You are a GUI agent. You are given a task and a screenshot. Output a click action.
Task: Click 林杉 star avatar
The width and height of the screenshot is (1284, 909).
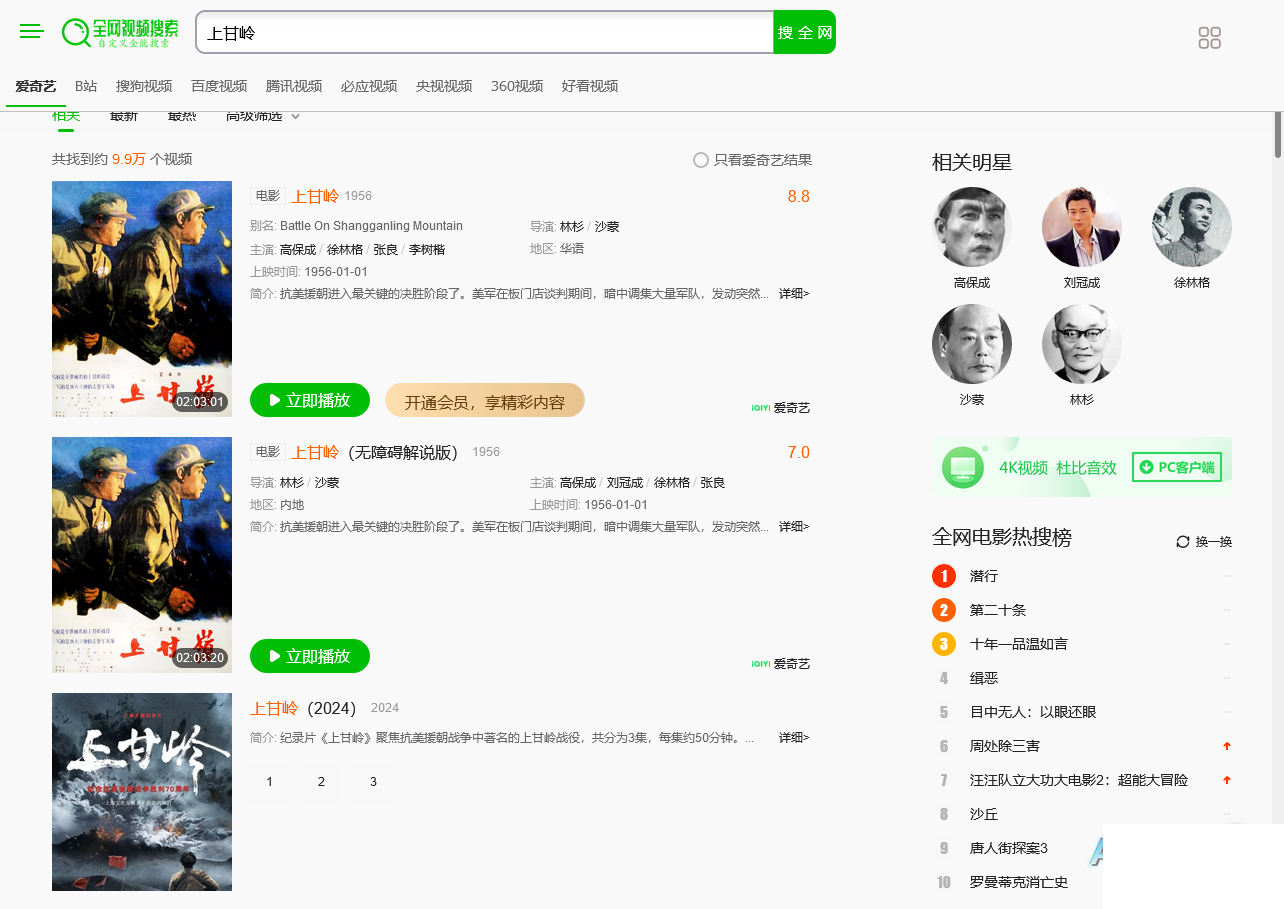coord(1082,344)
